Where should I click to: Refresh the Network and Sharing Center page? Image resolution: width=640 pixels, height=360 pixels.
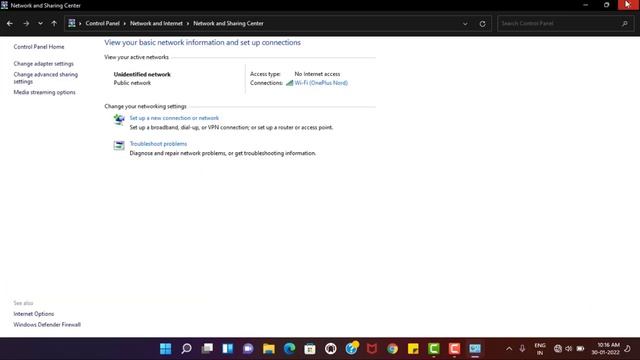[482, 24]
